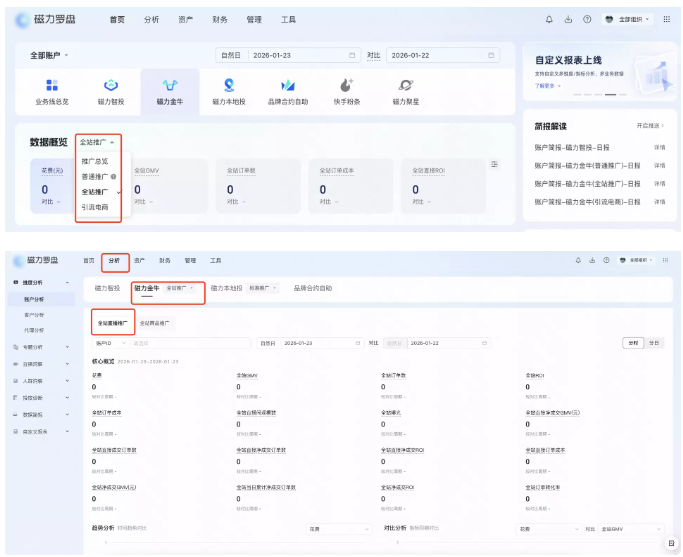
Task: Click the 了解更多 link on the banner
Action: coord(548,86)
